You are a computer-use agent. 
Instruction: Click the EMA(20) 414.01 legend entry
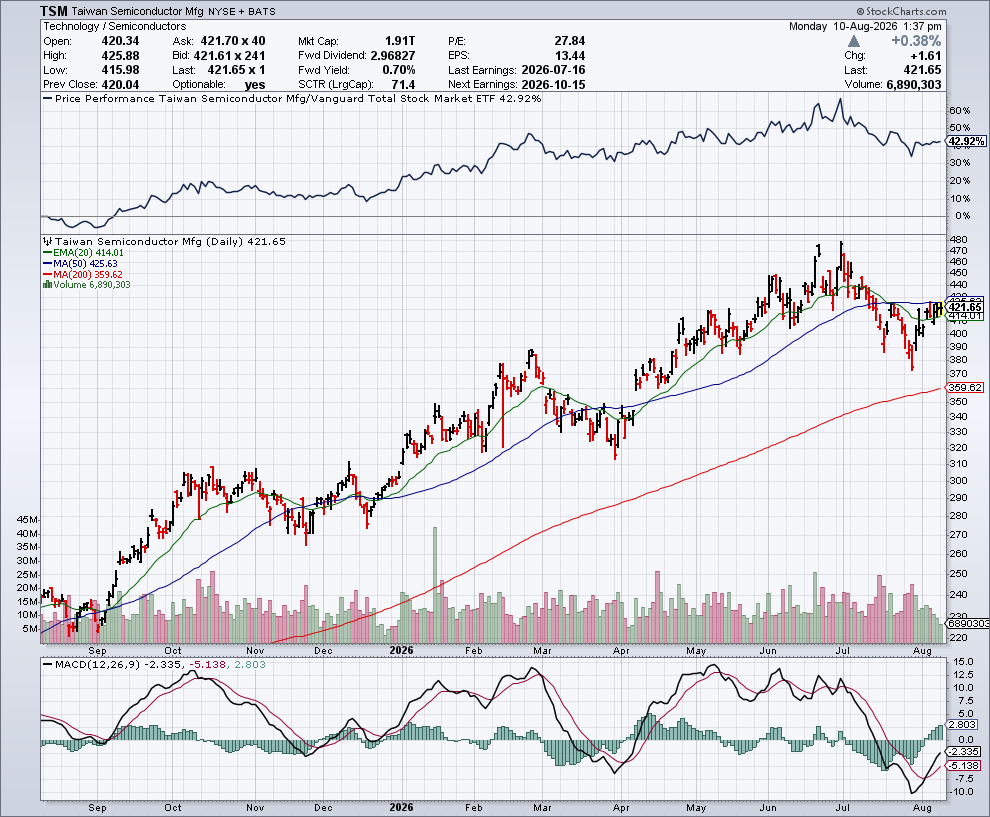point(84,253)
